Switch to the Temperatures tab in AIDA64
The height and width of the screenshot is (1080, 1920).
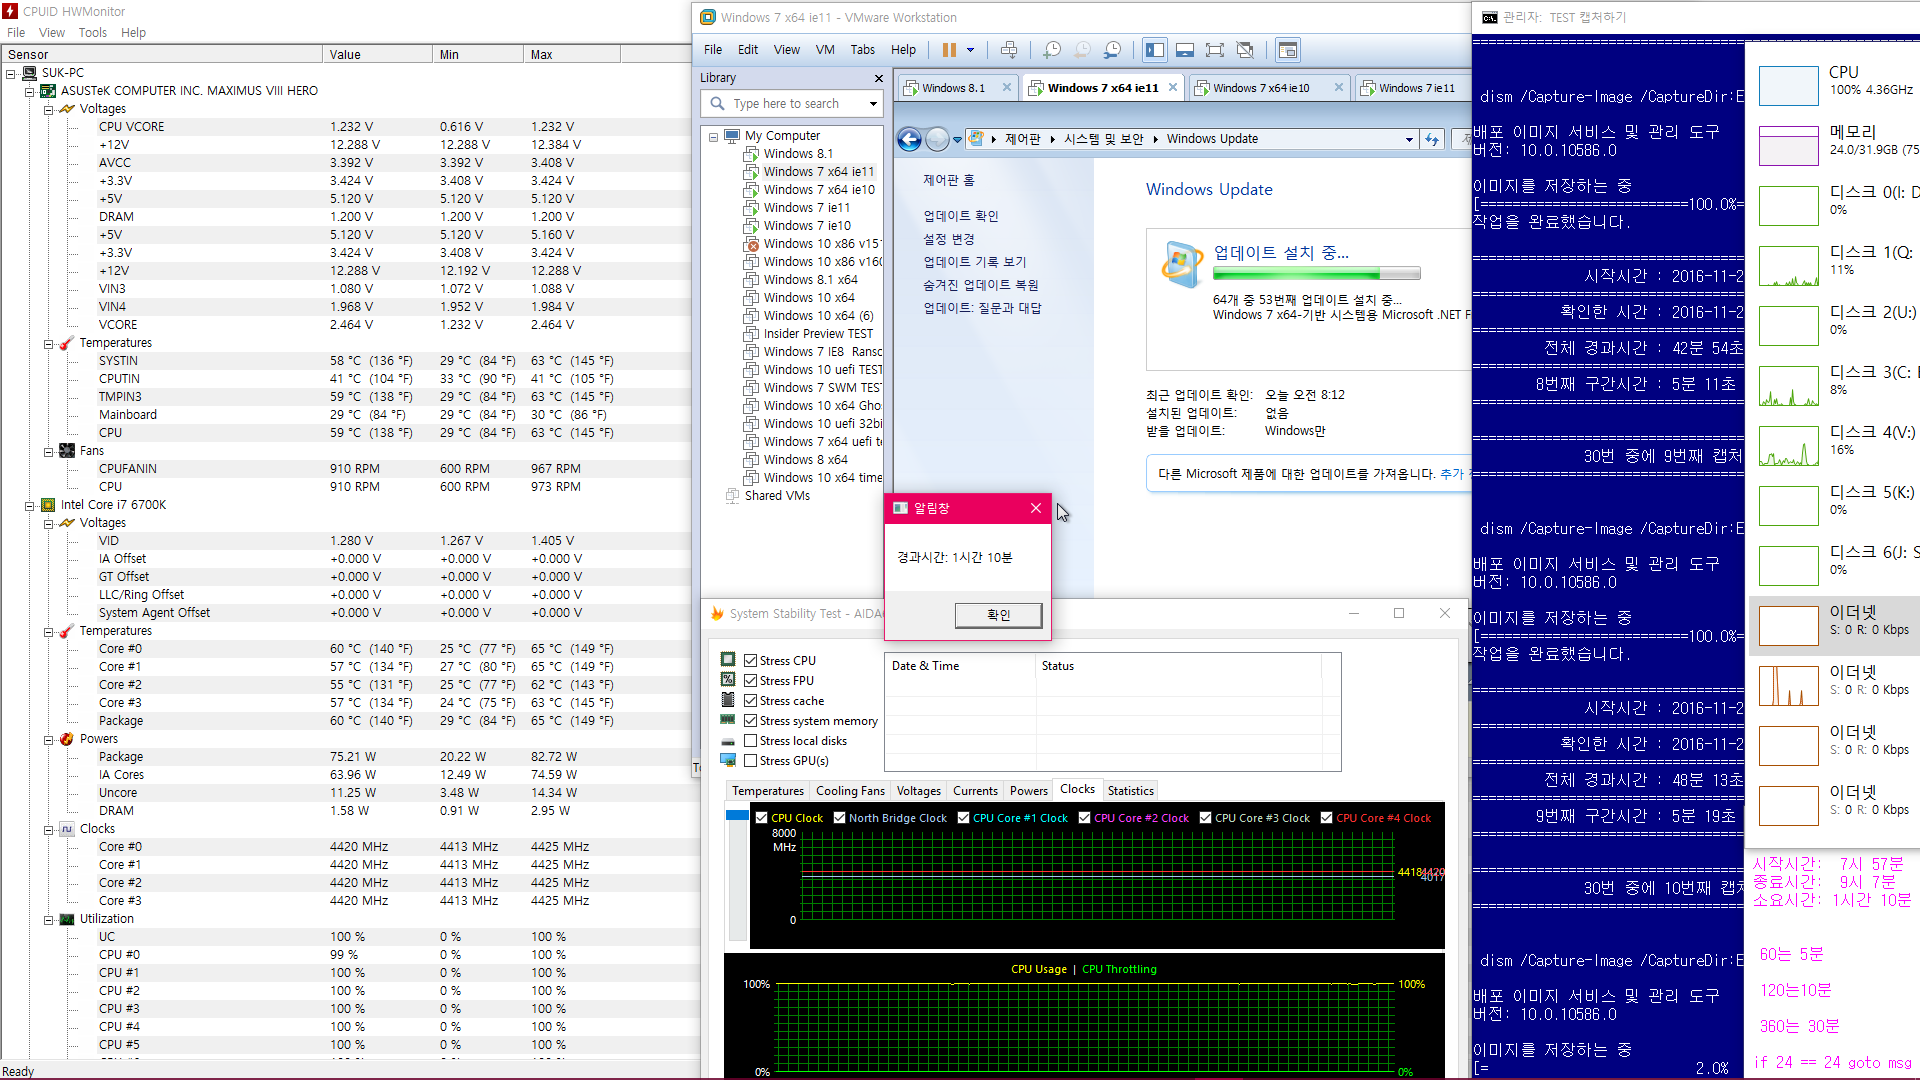point(768,790)
